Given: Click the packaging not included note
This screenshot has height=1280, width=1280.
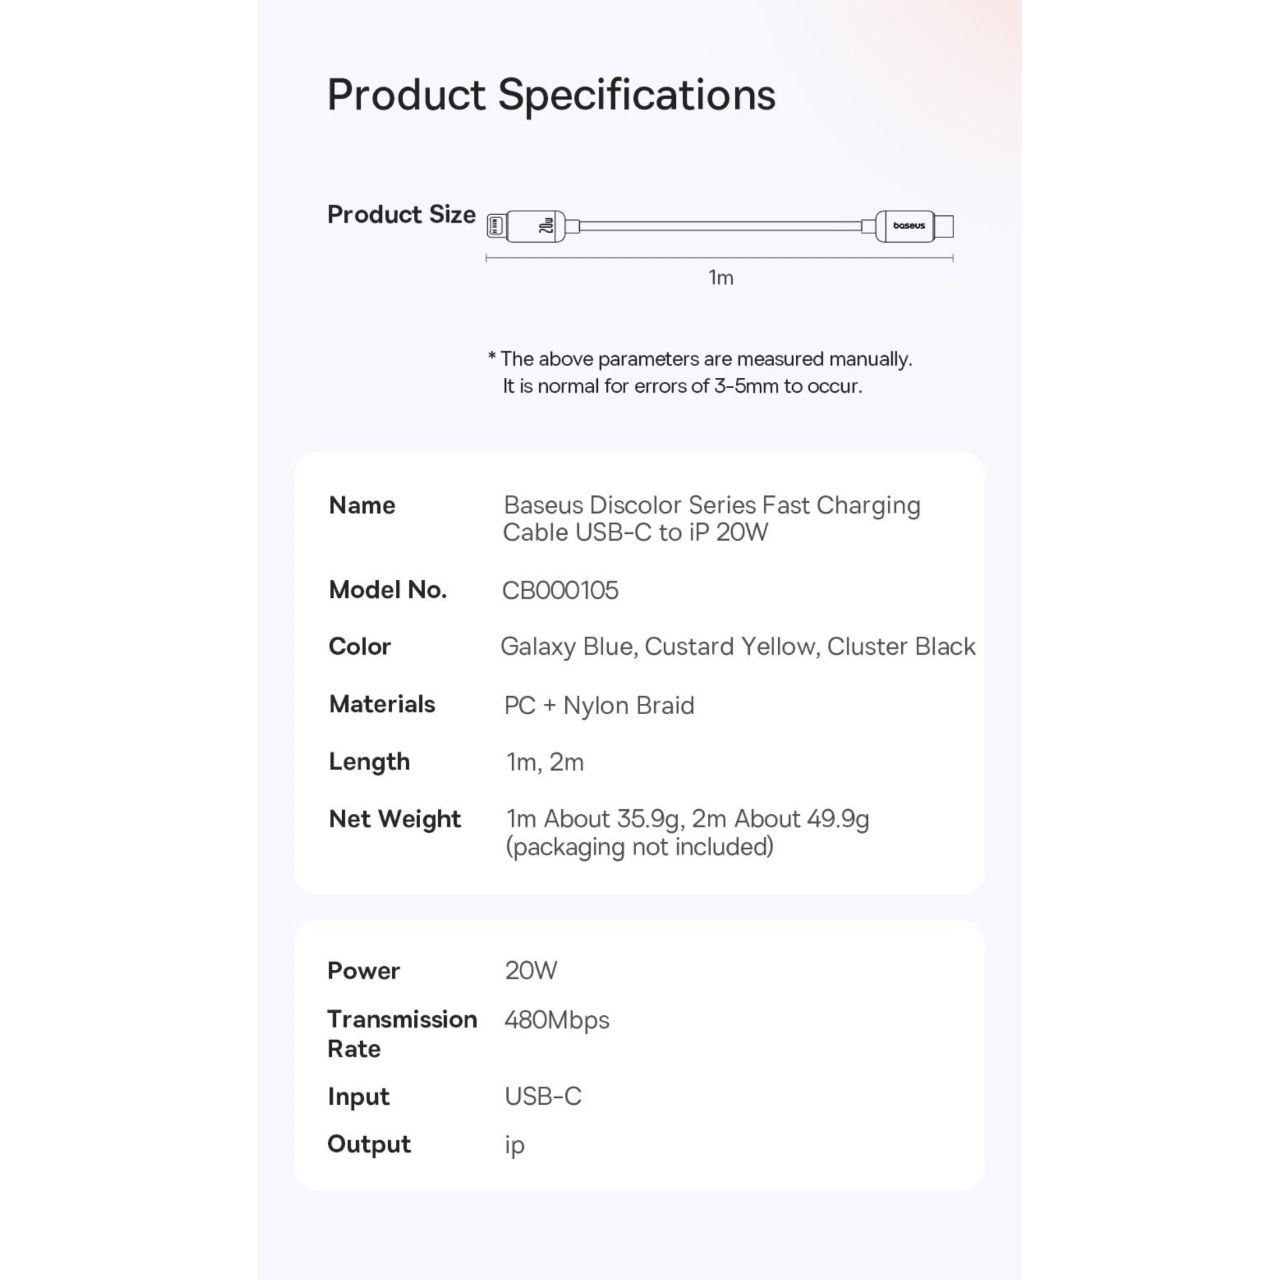Looking at the screenshot, I should tap(640, 847).
